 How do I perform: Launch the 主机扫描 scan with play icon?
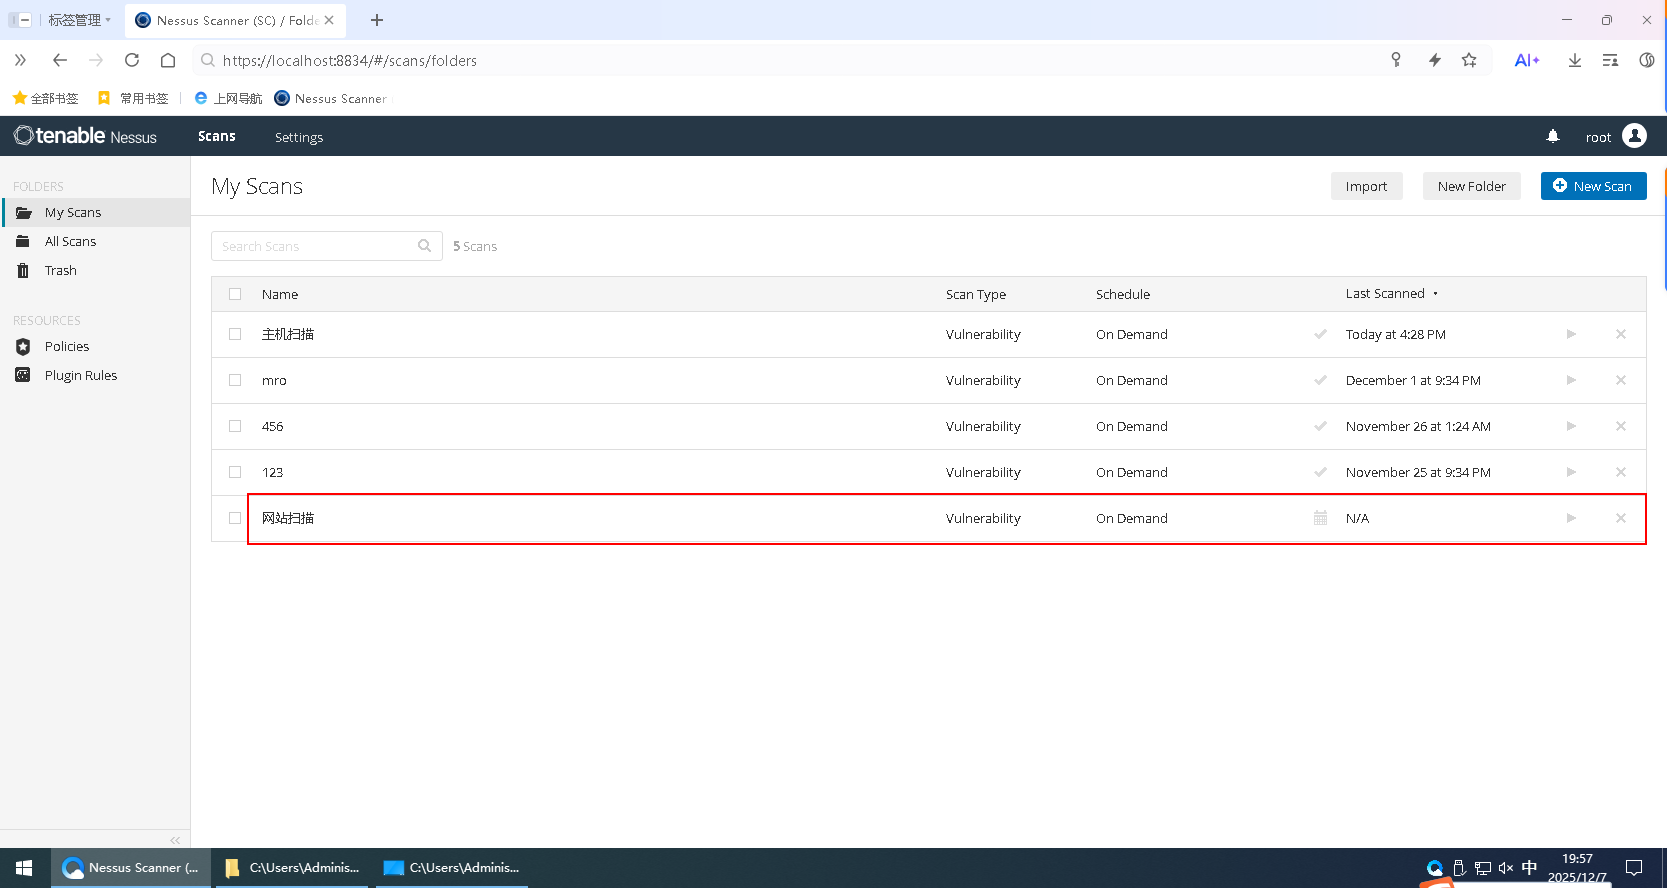tap(1571, 334)
